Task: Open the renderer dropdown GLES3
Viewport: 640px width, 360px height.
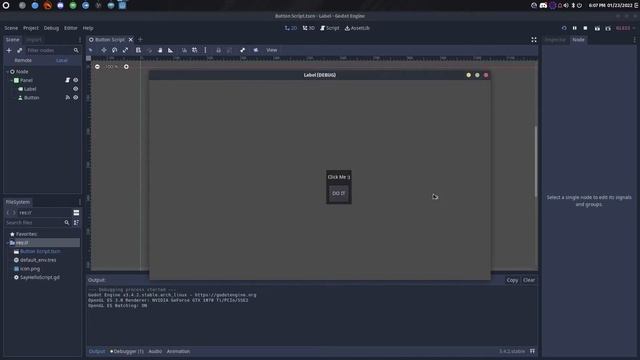Action: [x=625, y=28]
